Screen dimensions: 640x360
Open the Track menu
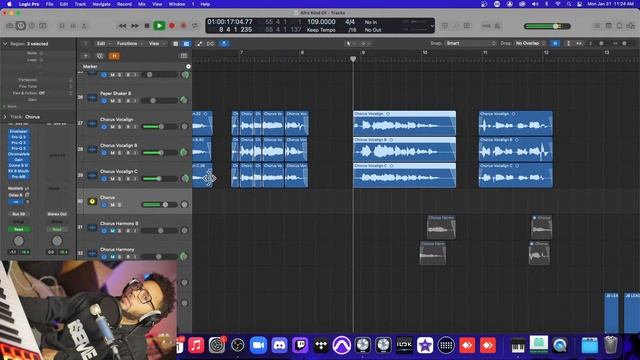[x=80, y=4]
